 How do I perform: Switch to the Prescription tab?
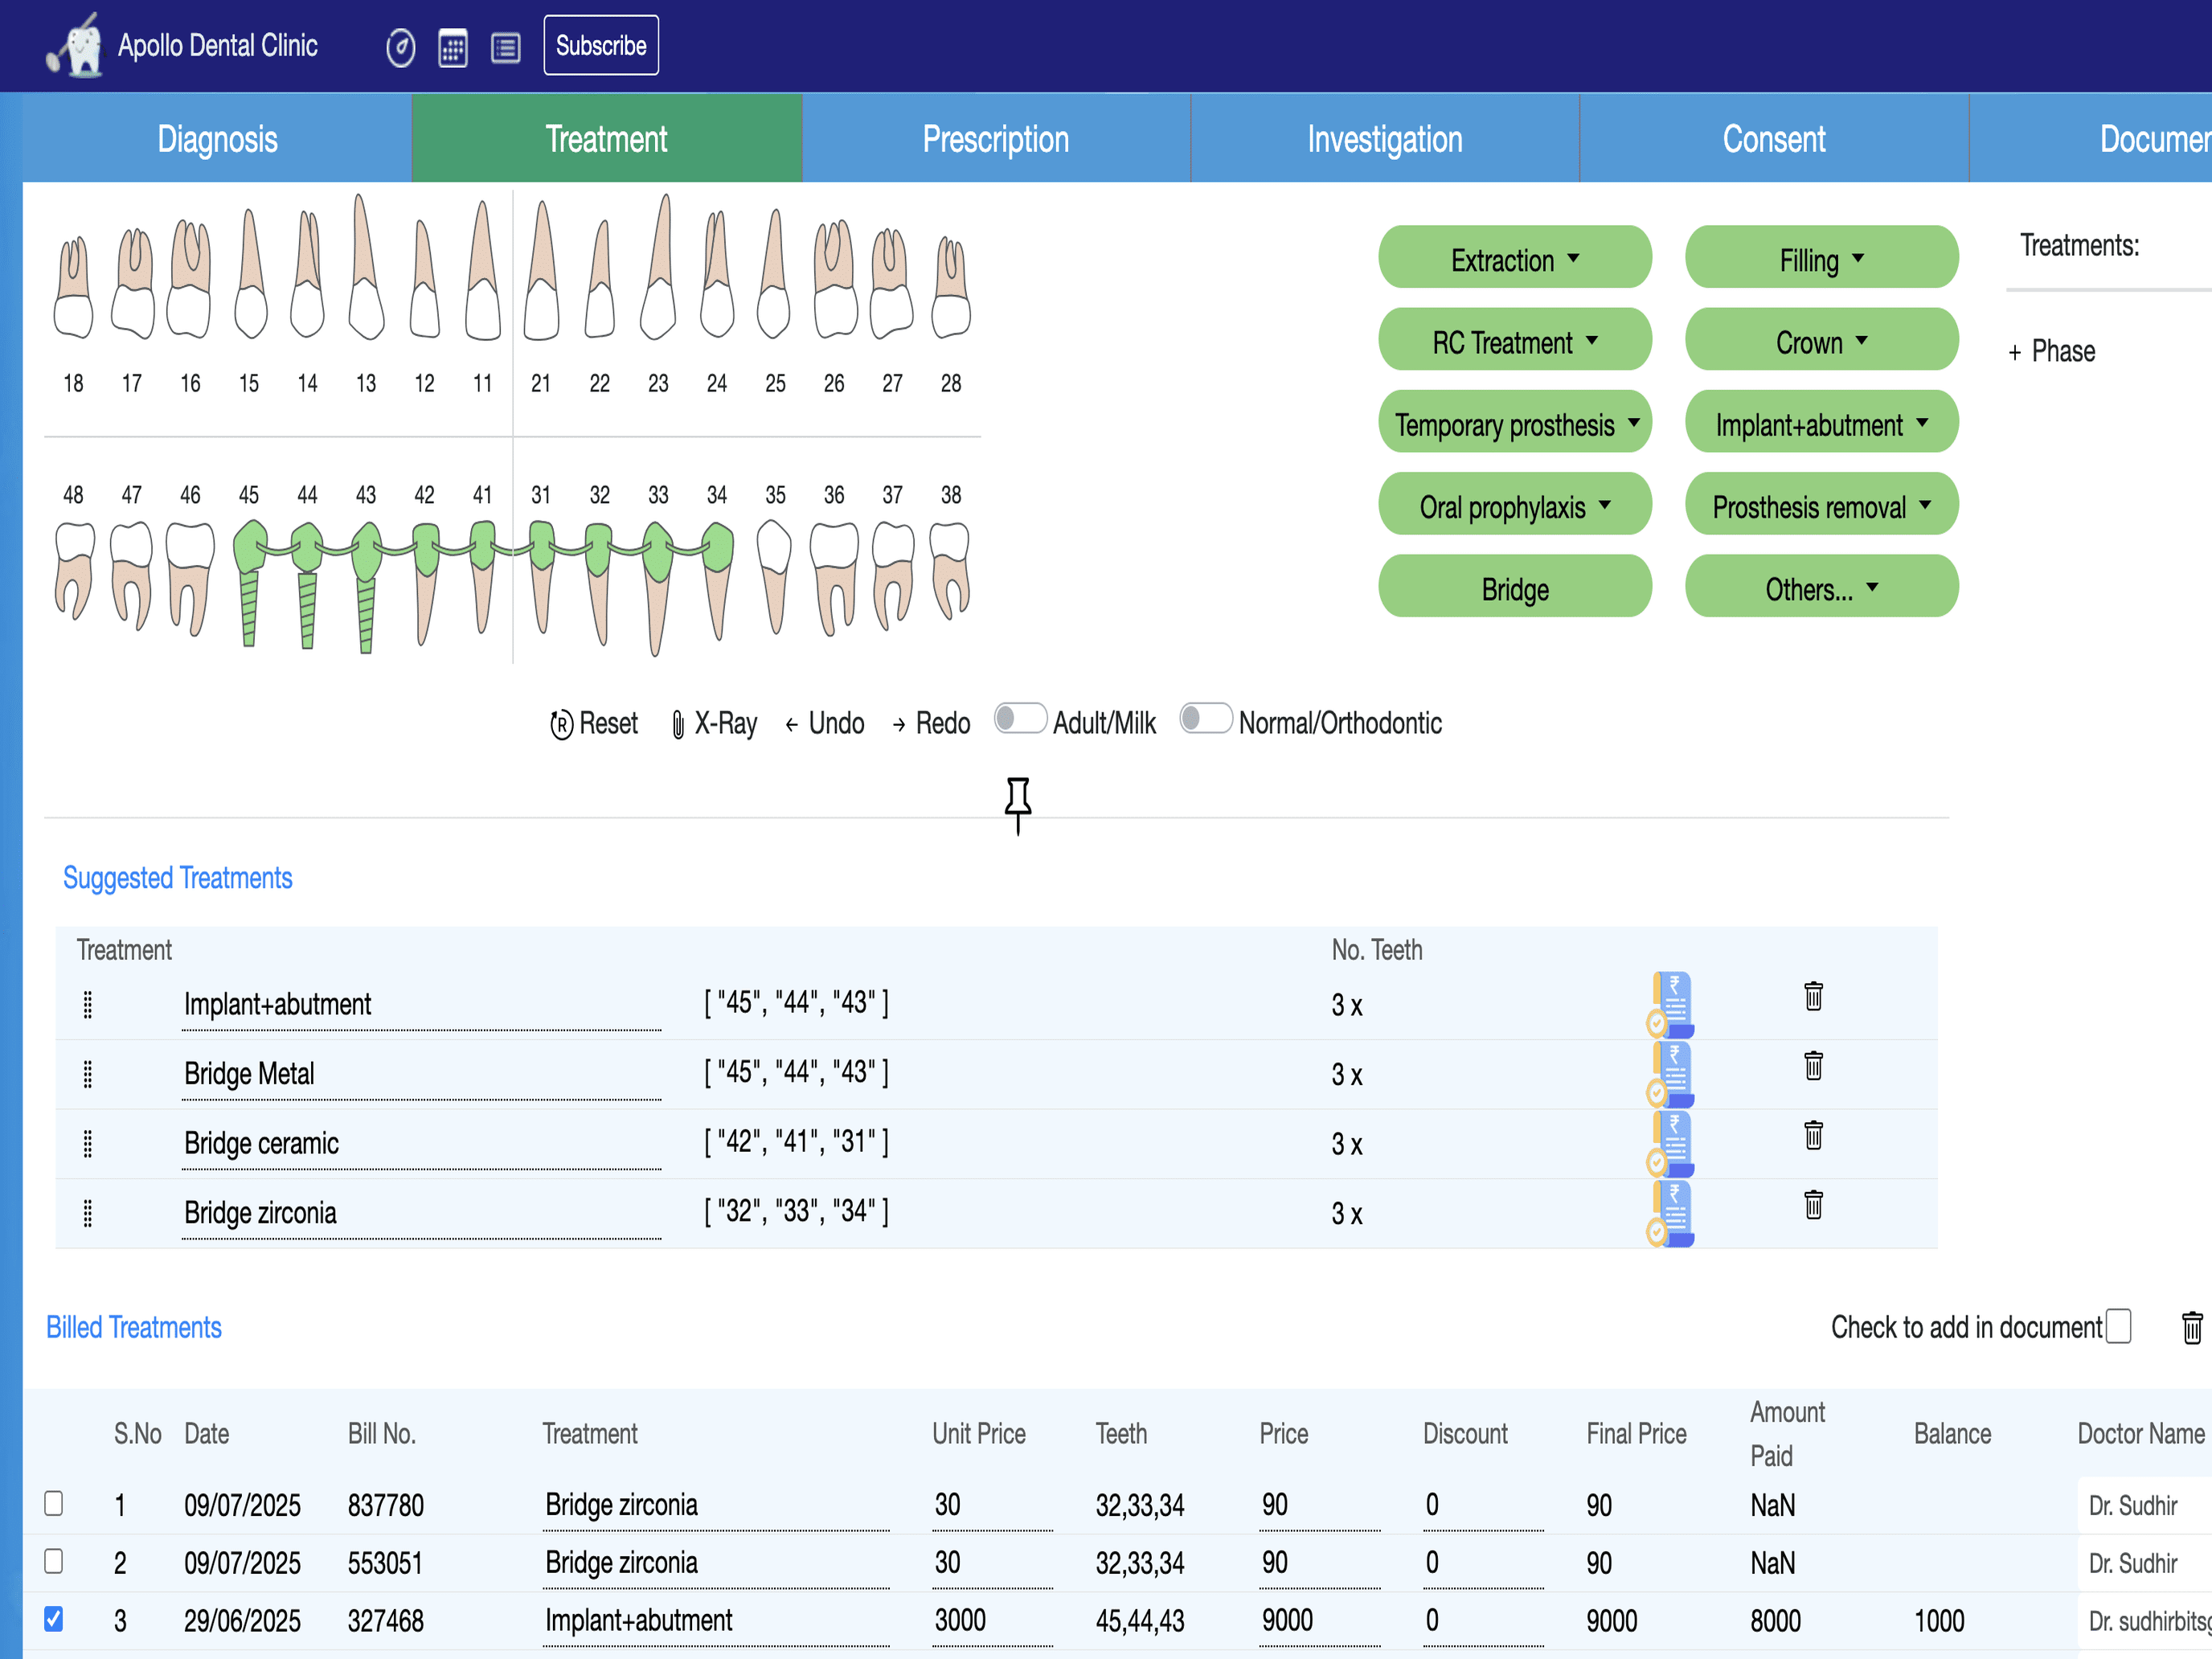click(x=996, y=138)
